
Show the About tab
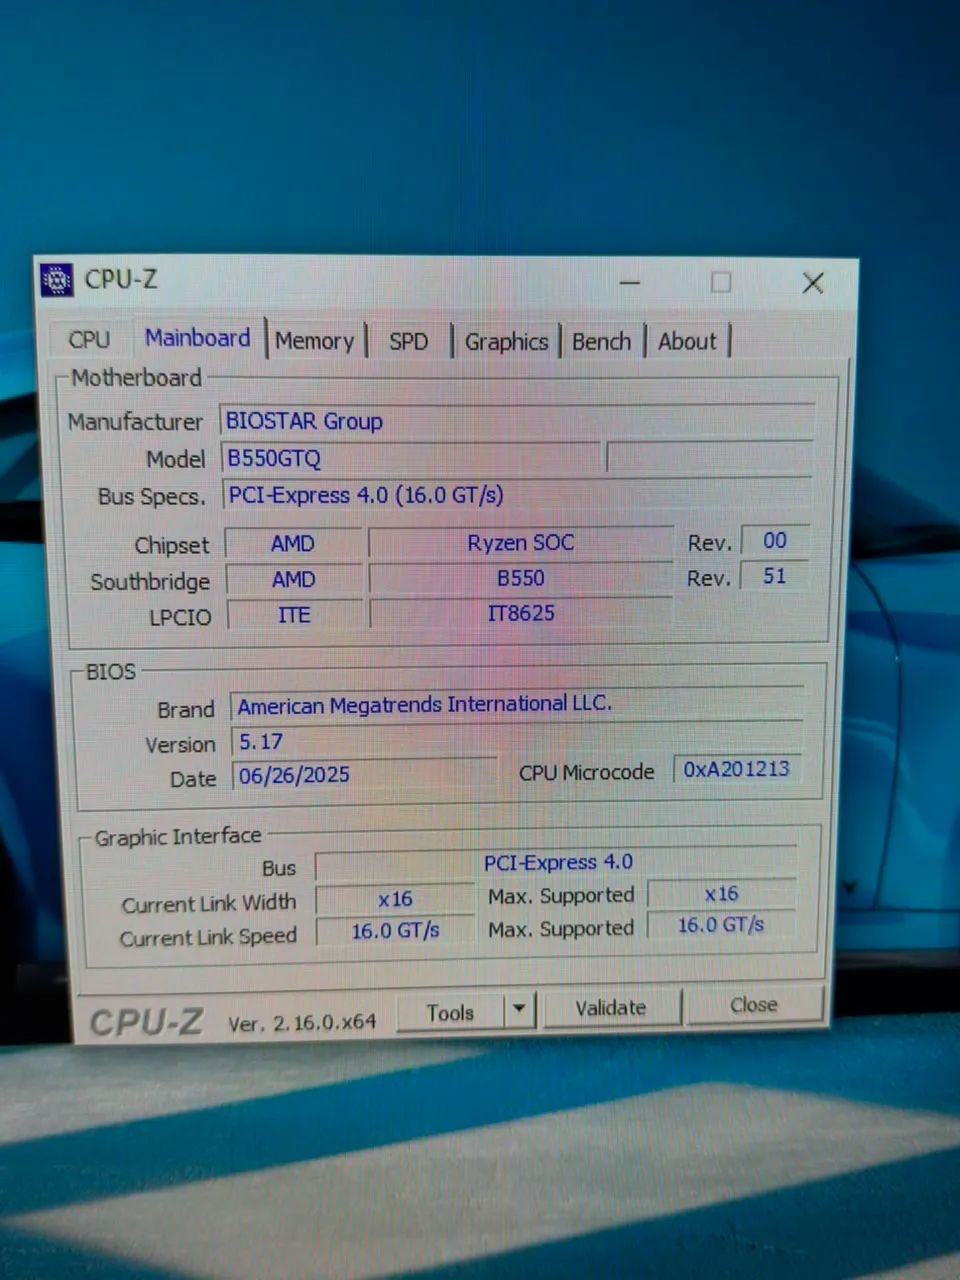pyautogui.click(x=687, y=342)
